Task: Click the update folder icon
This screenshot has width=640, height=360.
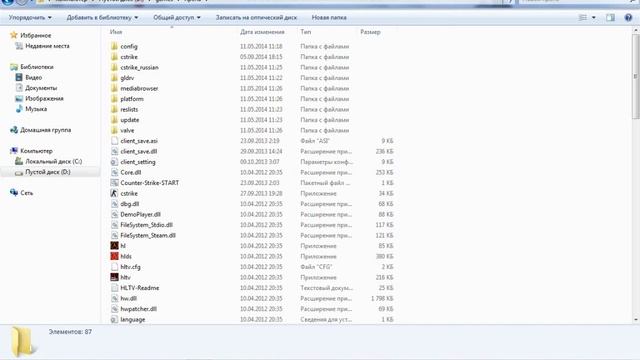Action: click(114, 120)
